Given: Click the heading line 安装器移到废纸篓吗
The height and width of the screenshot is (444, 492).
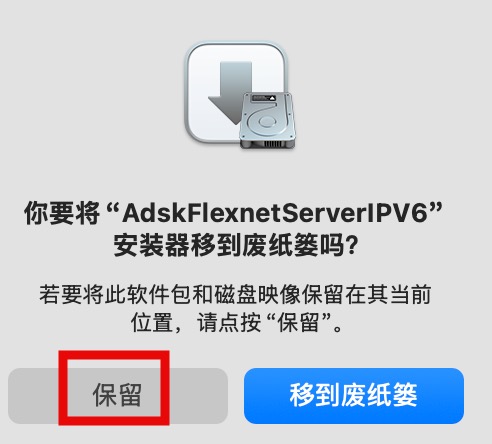Looking at the screenshot, I should coord(236,246).
